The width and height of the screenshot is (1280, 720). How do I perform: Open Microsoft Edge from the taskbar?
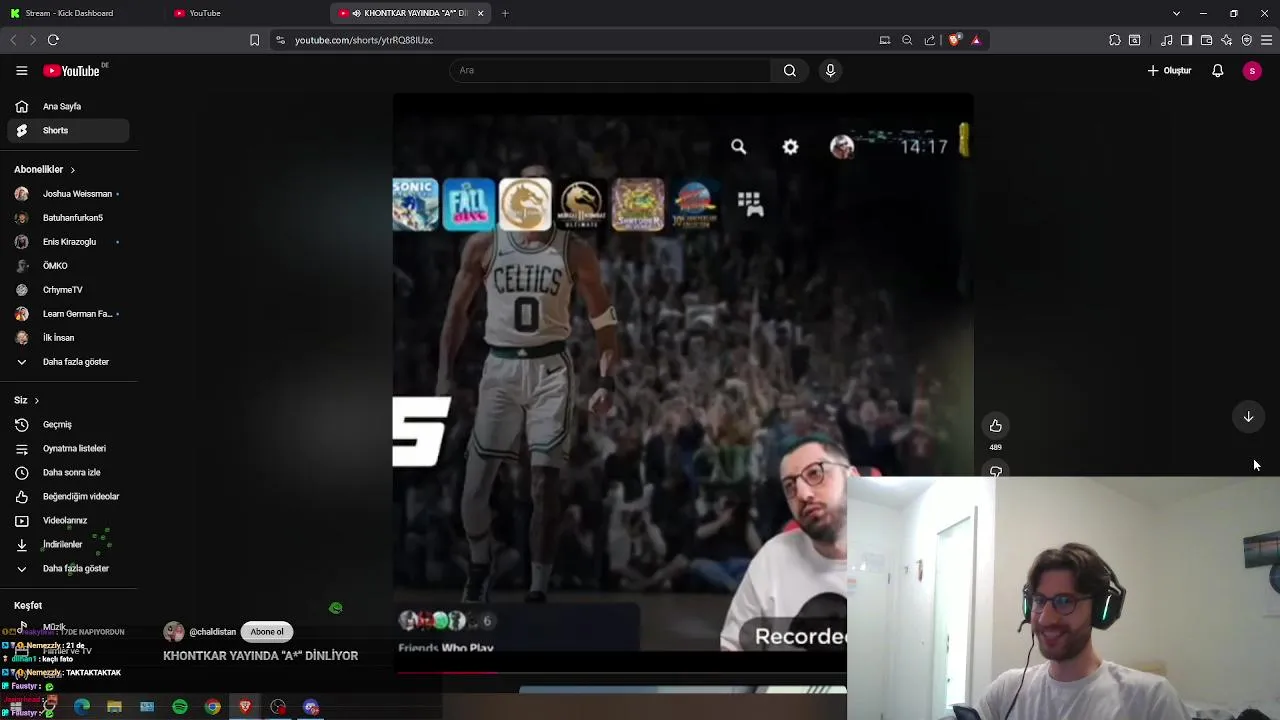pyautogui.click(x=82, y=707)
